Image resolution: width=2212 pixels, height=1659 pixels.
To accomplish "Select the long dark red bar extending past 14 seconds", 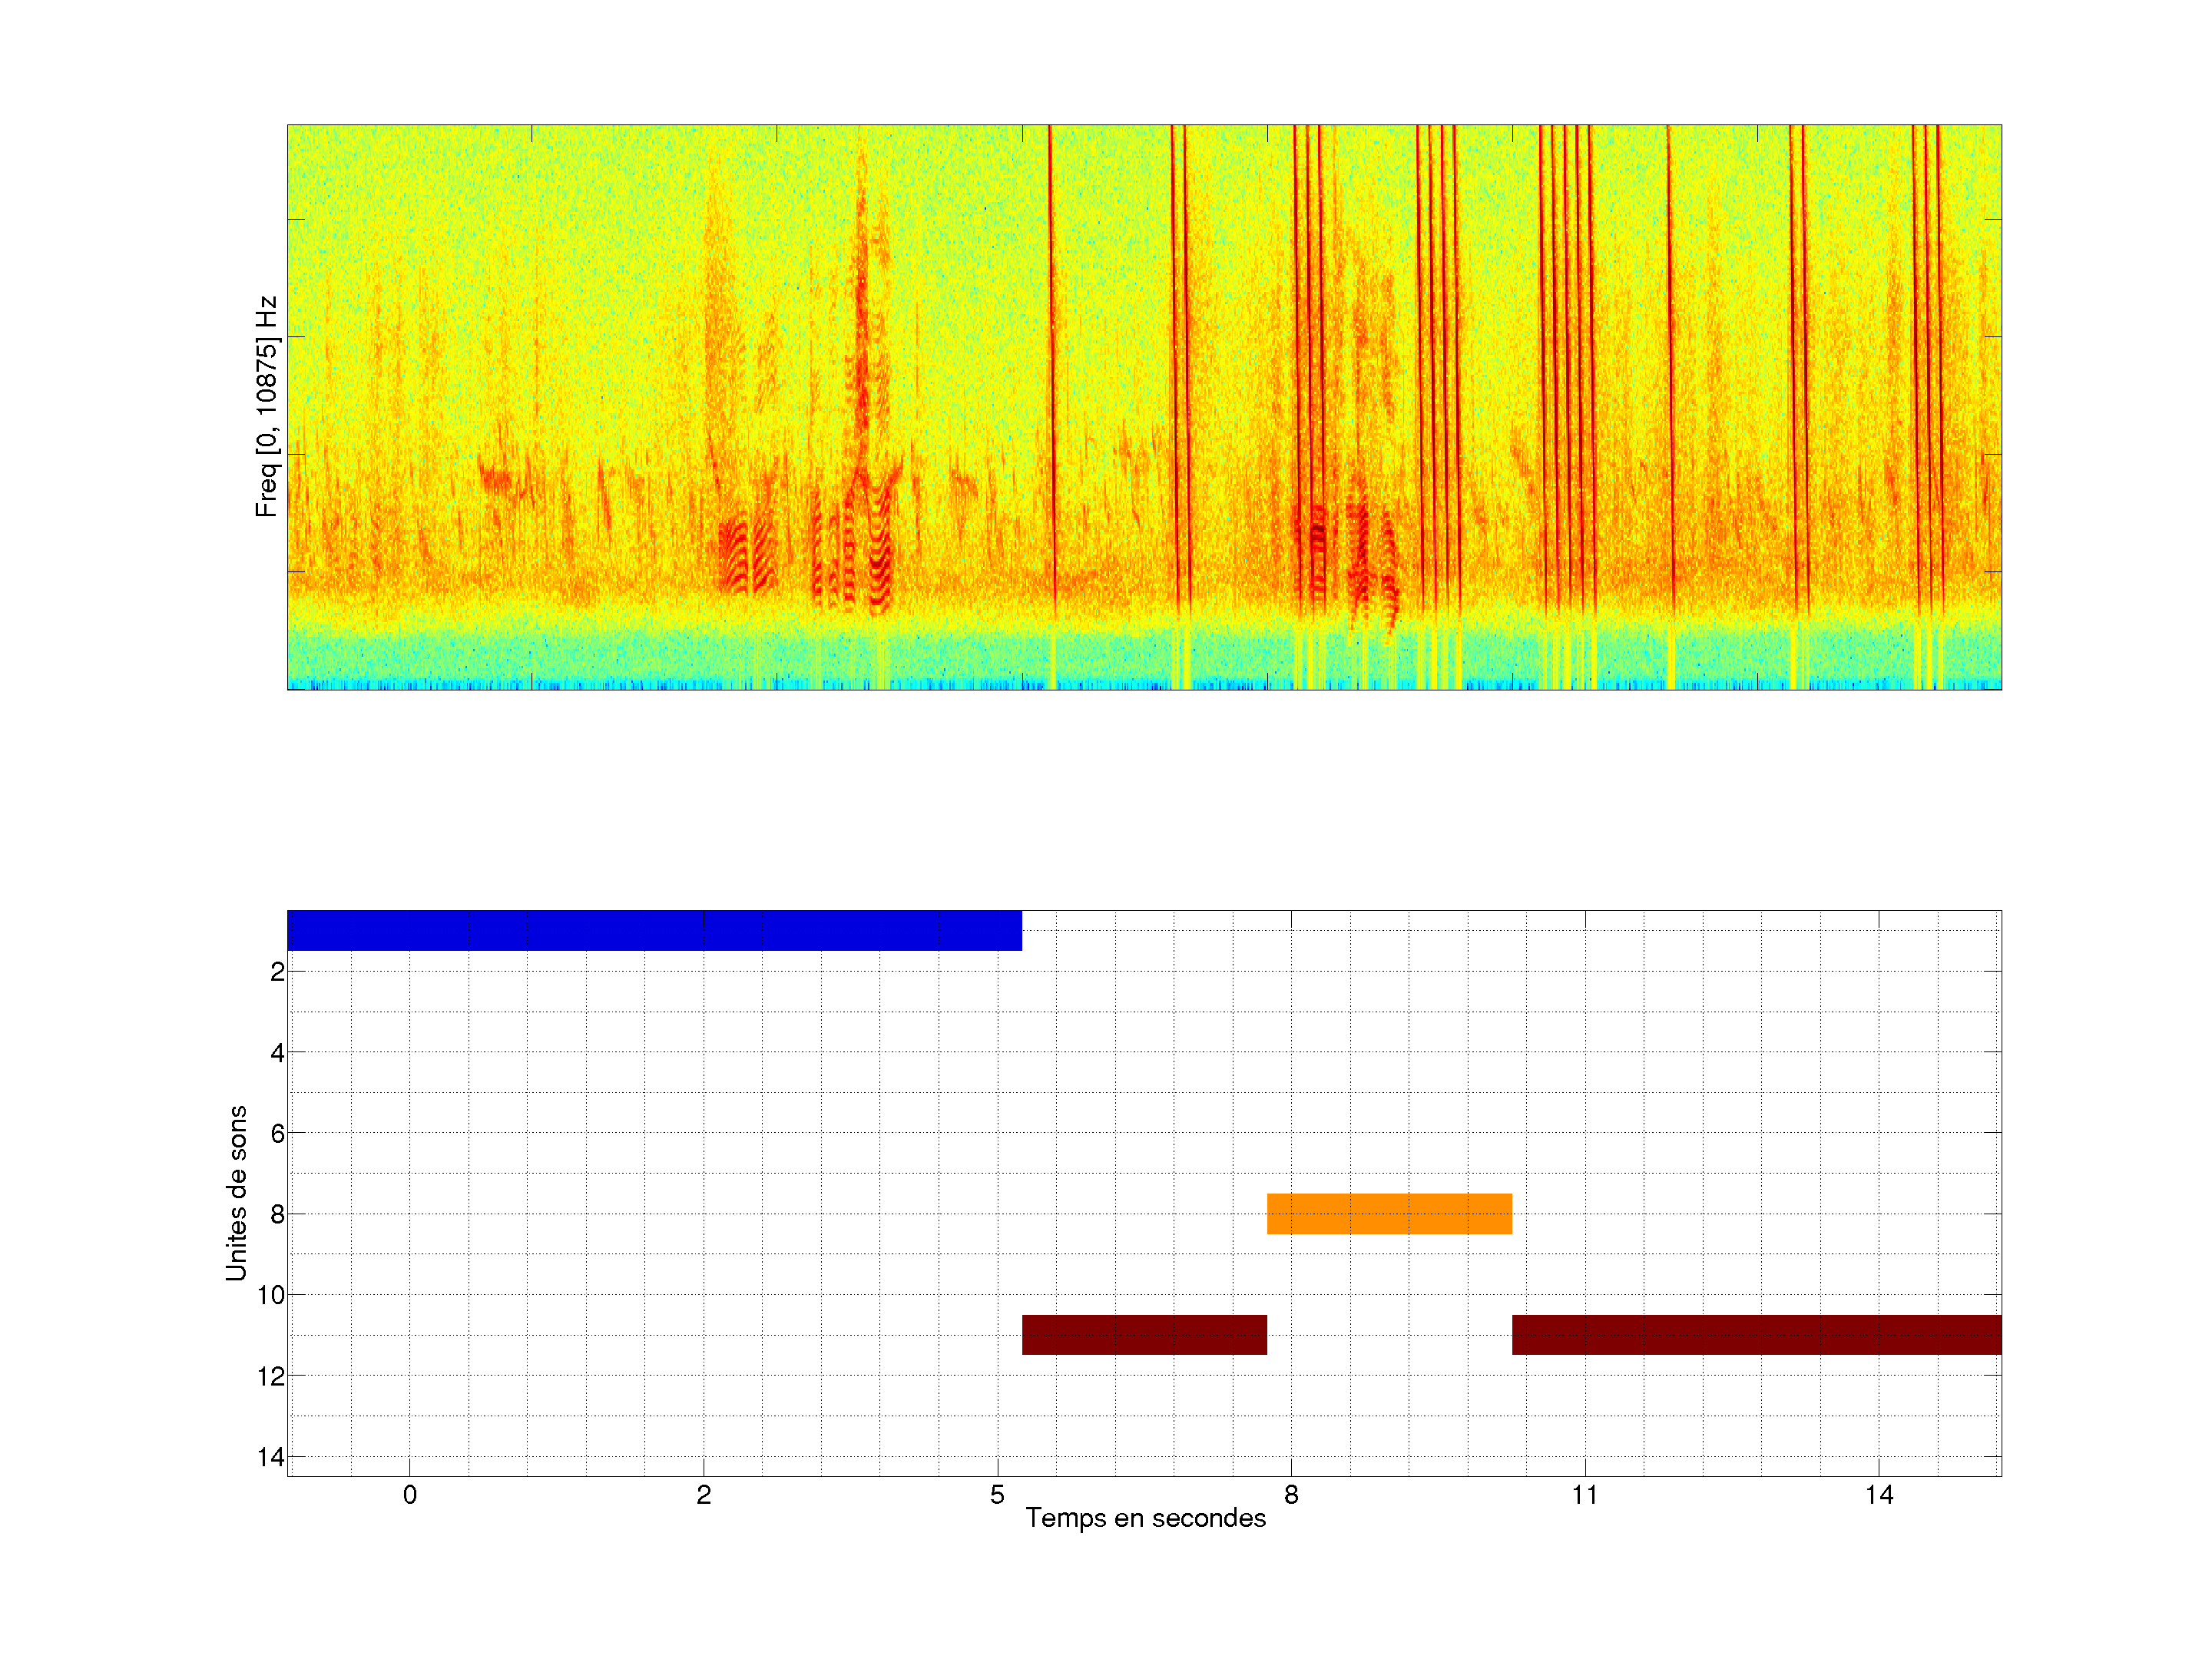I will 1756,1334.
